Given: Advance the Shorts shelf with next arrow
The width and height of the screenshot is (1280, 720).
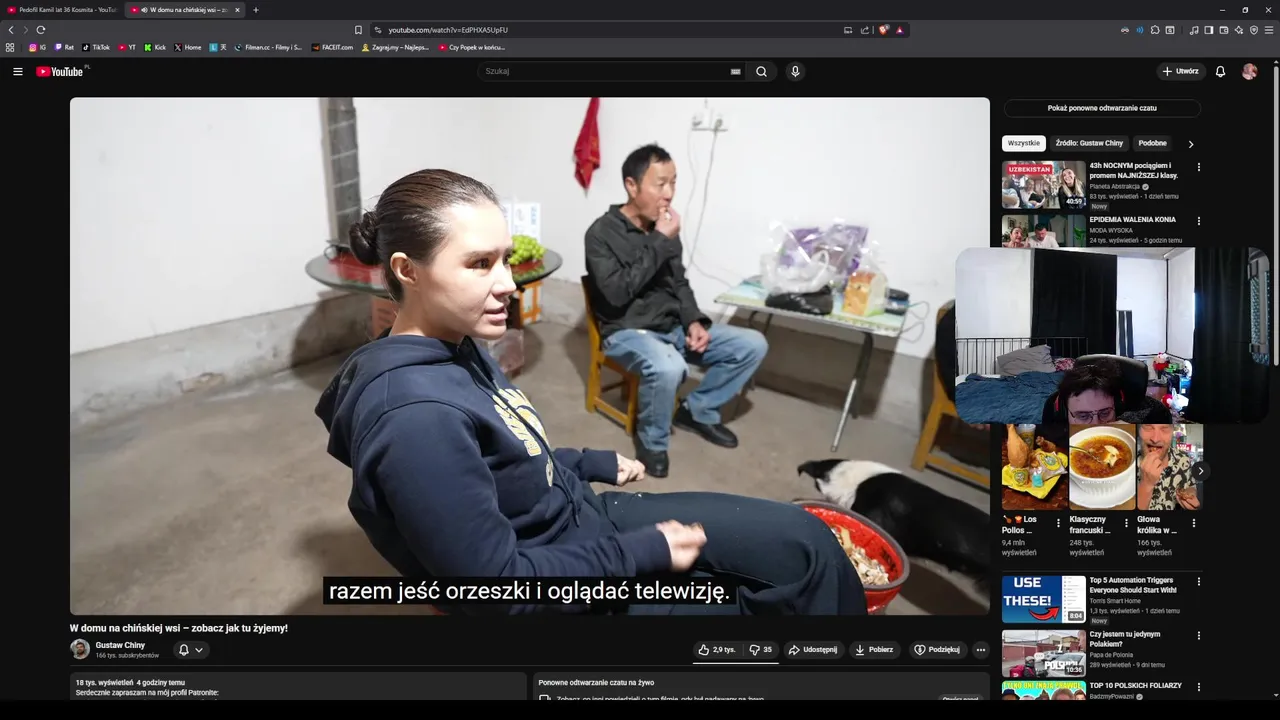Looking at the screenshot, I should (x=1201, y=470).
